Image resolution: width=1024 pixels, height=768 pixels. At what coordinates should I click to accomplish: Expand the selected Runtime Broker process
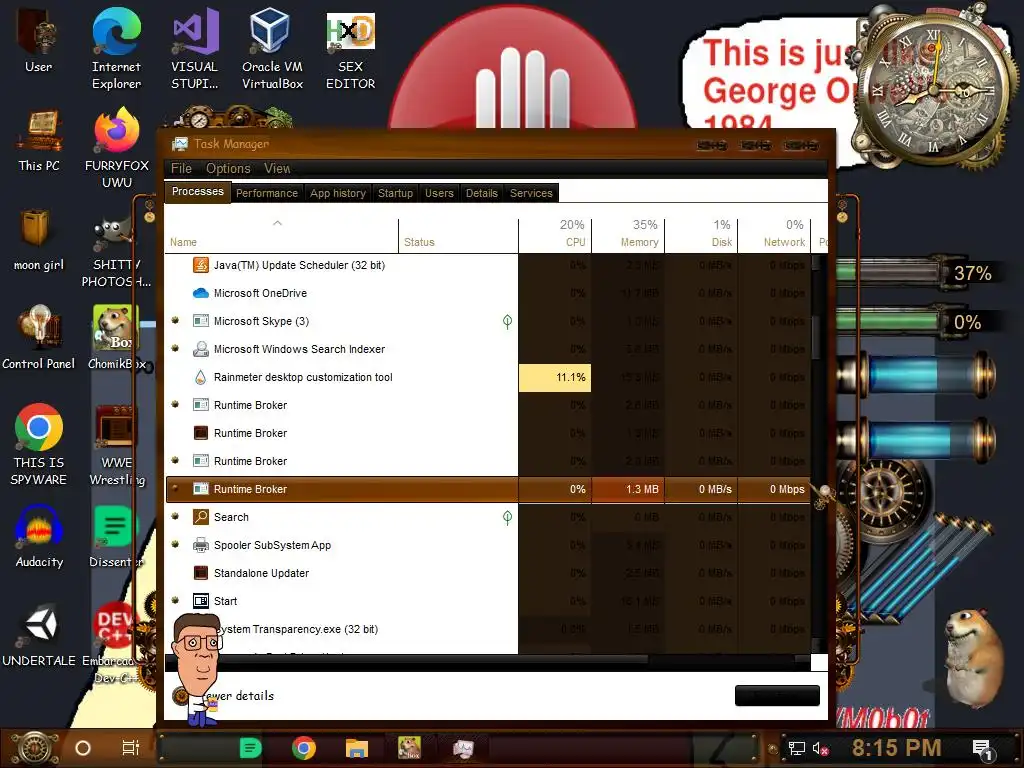[x=175, y=488]
